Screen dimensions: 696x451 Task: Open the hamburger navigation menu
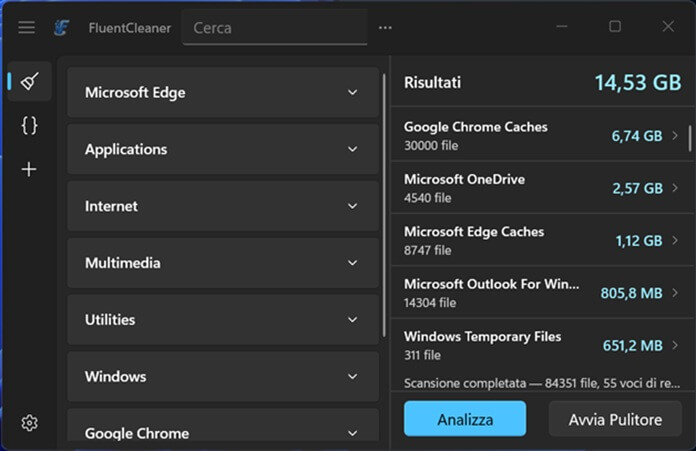click(27, 28)
